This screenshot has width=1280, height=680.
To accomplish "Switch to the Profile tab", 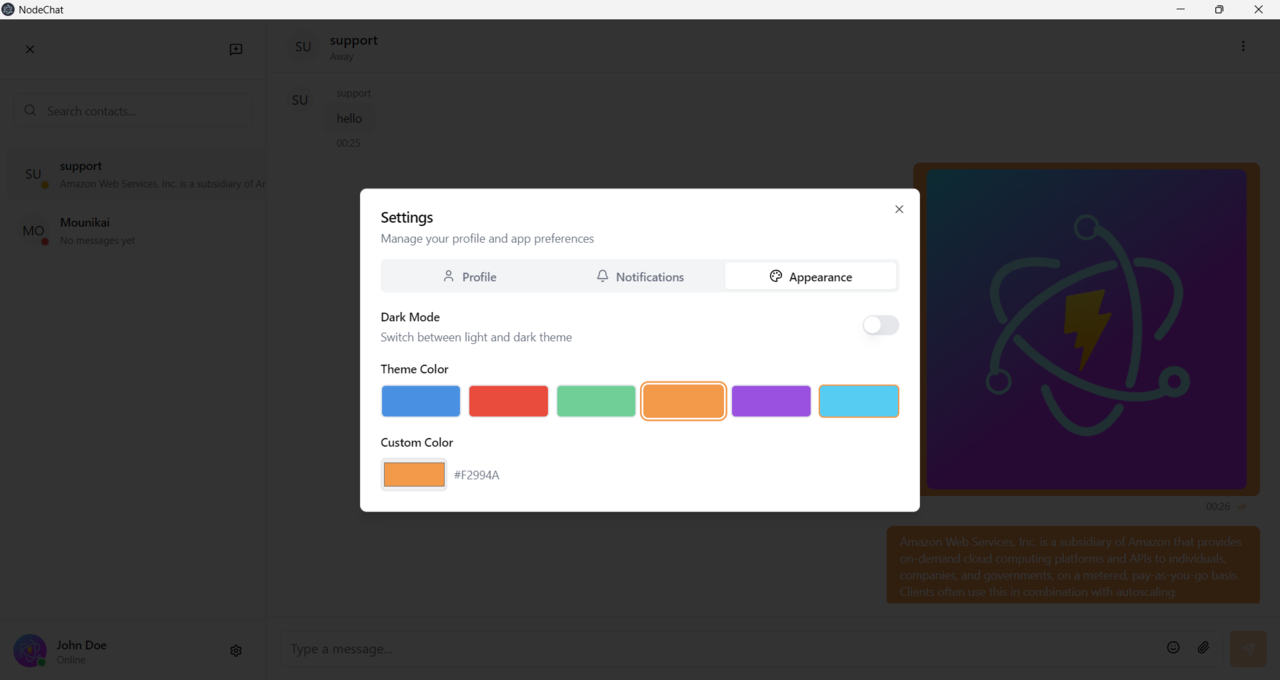I will tap(469, 277).
